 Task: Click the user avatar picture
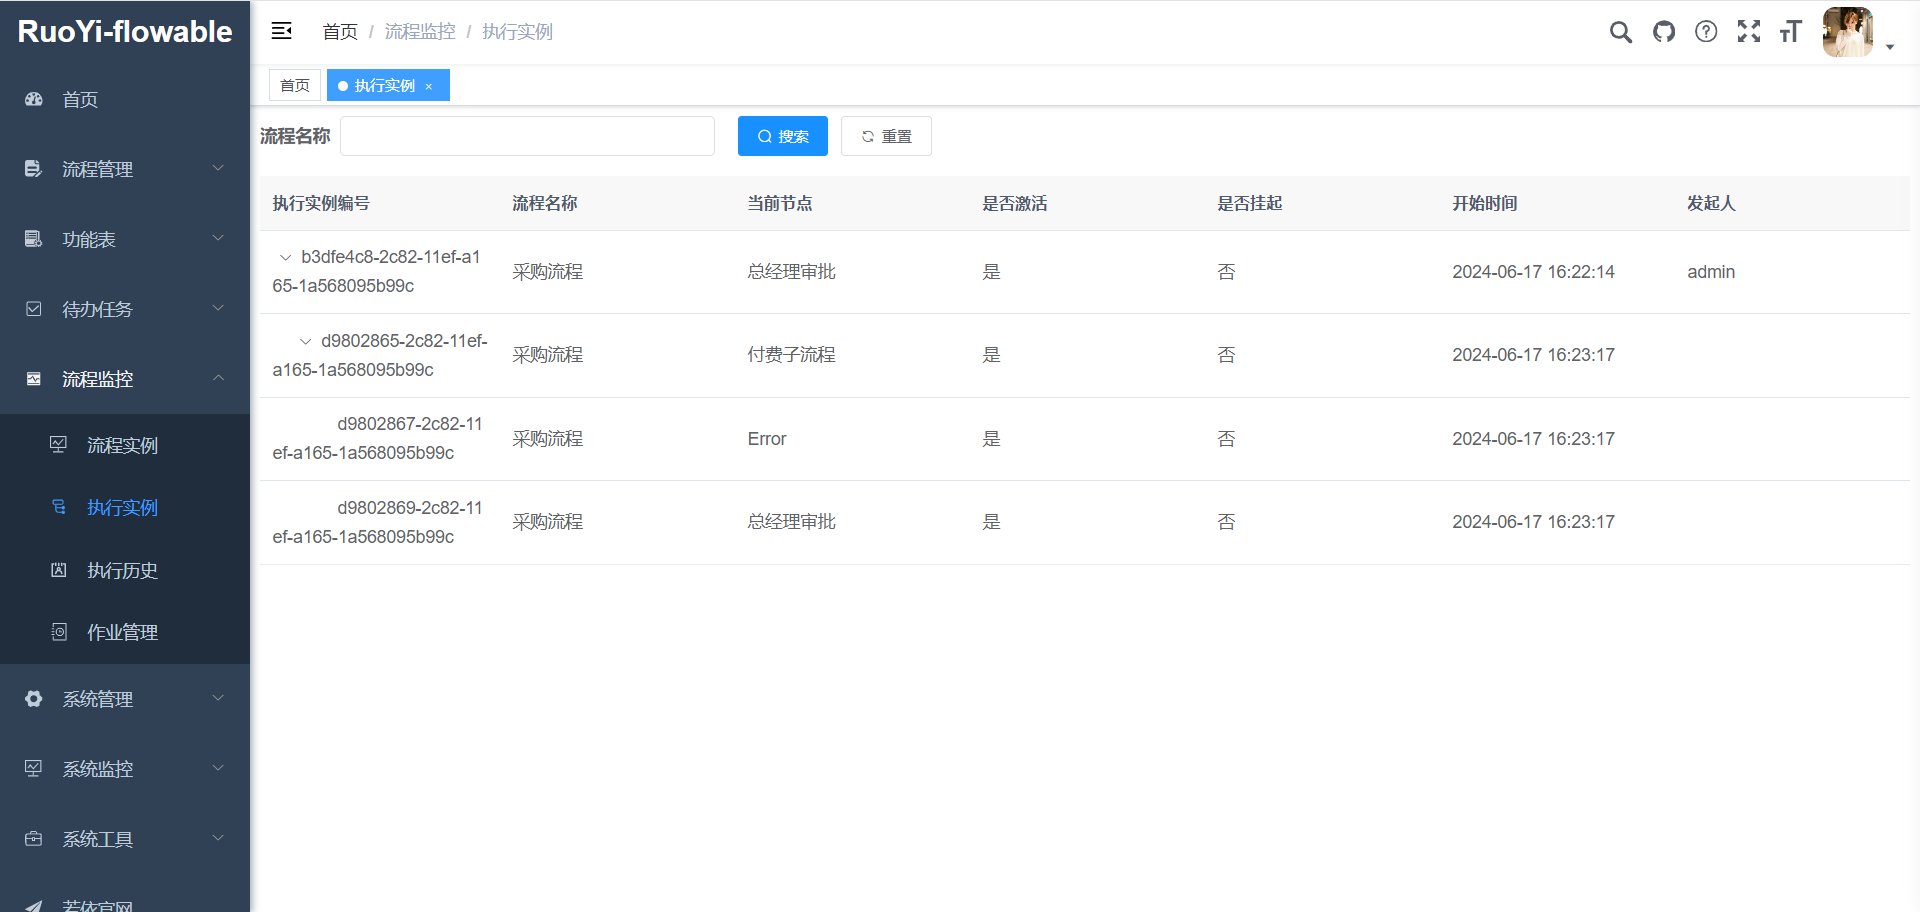click(x=1847, y=32)
